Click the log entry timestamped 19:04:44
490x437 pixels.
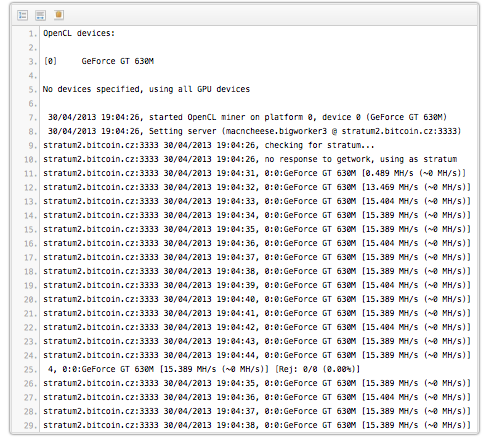click(x=257, y=355)
